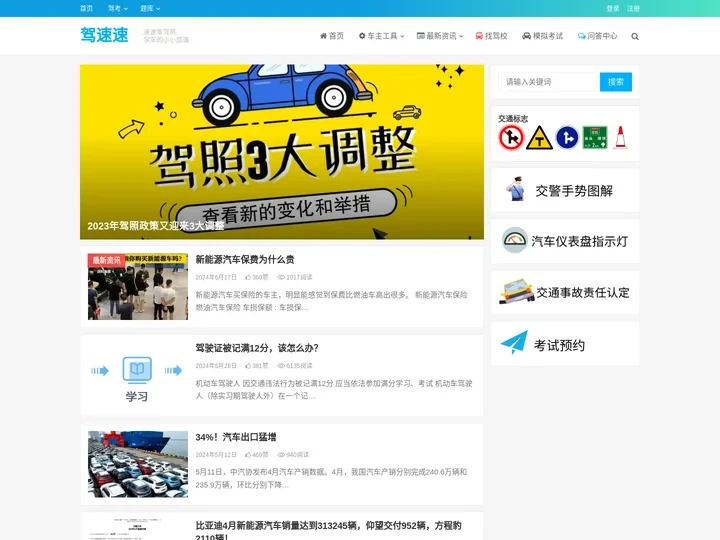The height and width of the screenshot is (540, 720).
Task: Click the gear icon beside 车主工具
Action: pos(362,36)
